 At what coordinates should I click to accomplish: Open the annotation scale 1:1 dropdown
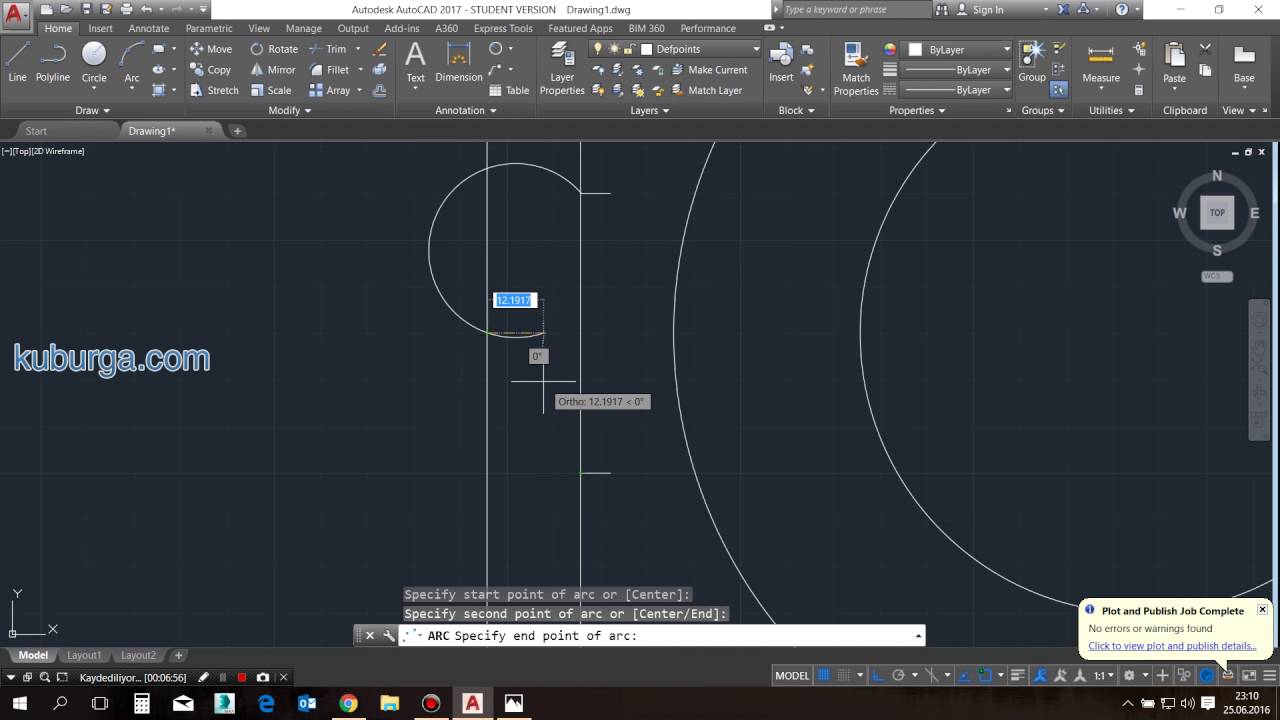coord(1104,675)
